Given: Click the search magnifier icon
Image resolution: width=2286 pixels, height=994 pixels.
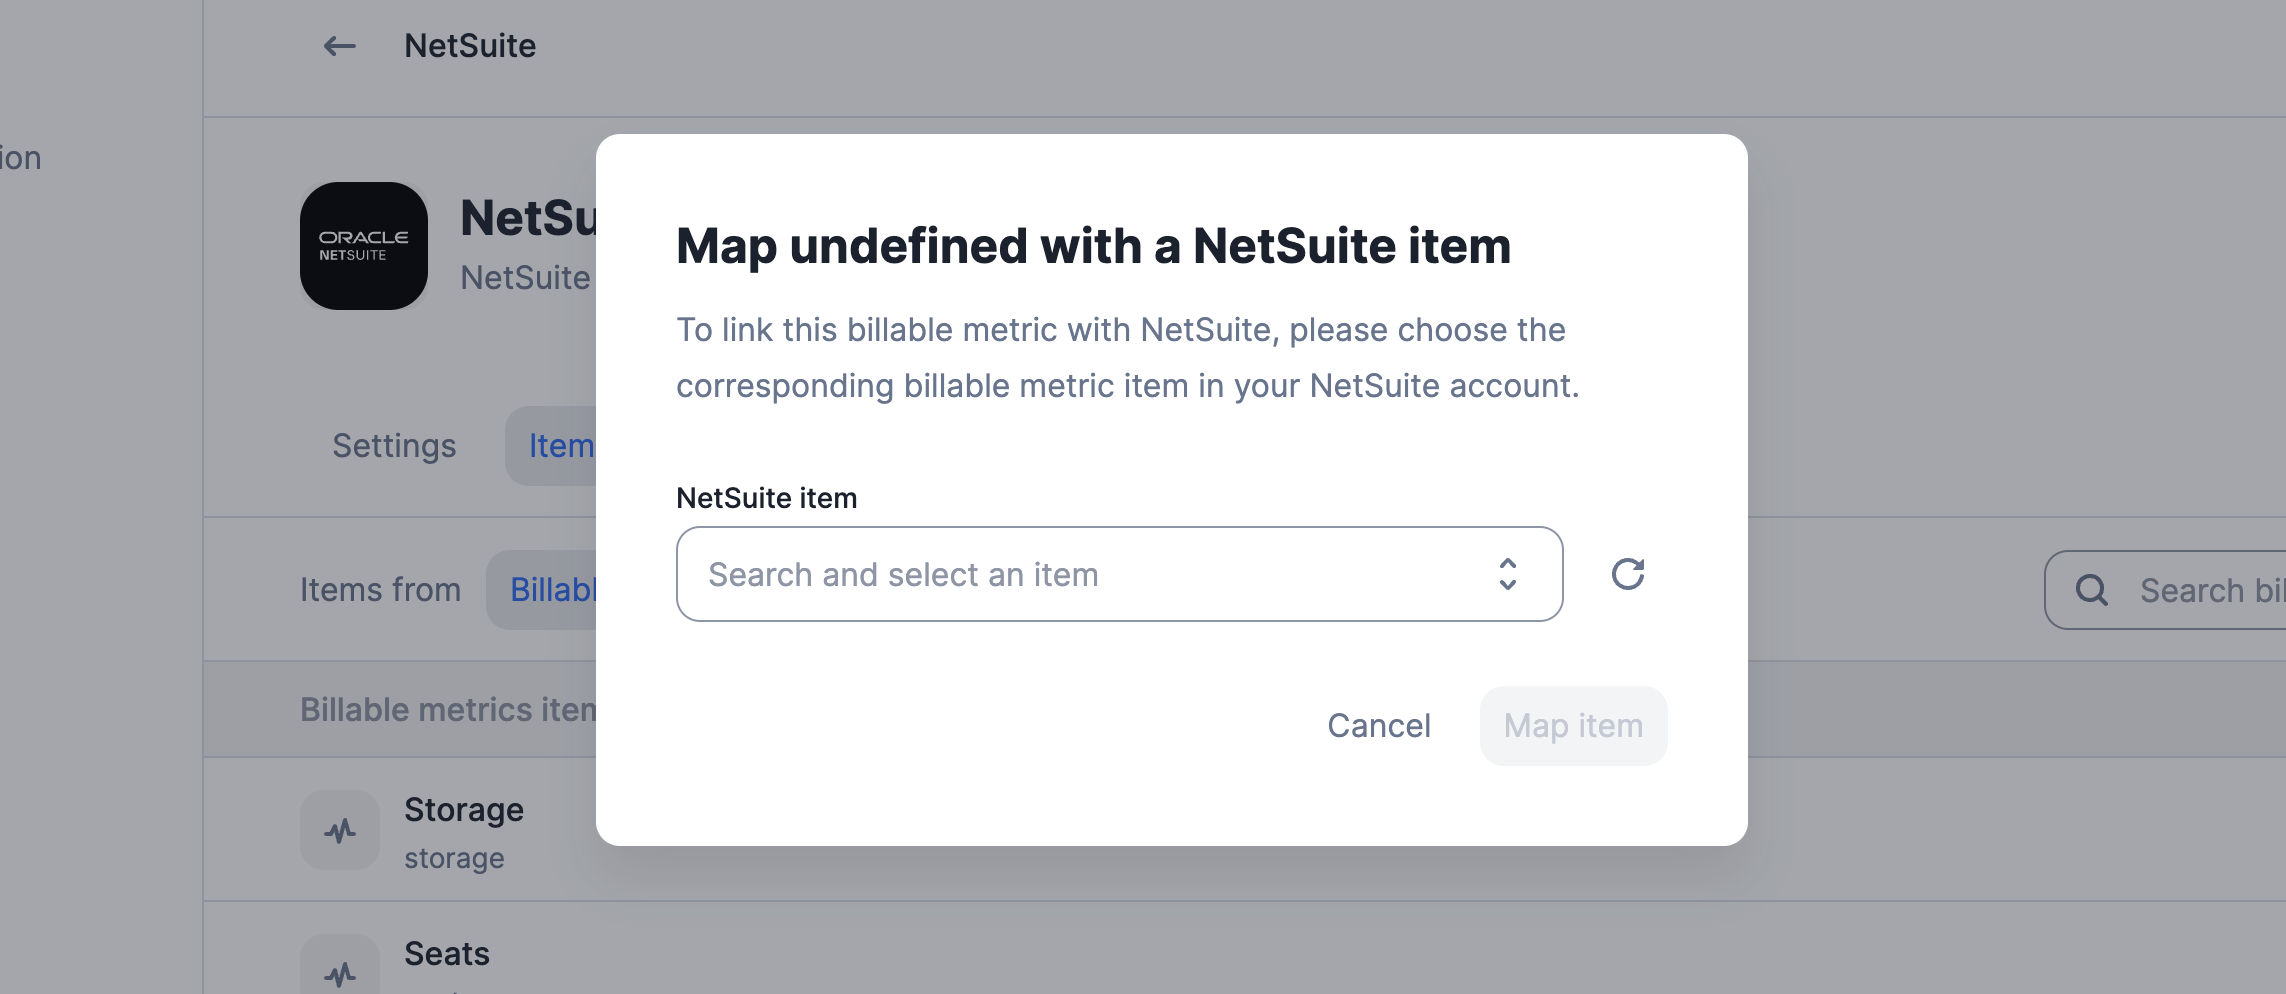Looking at the screenshot, I should tap(2092, 590).
